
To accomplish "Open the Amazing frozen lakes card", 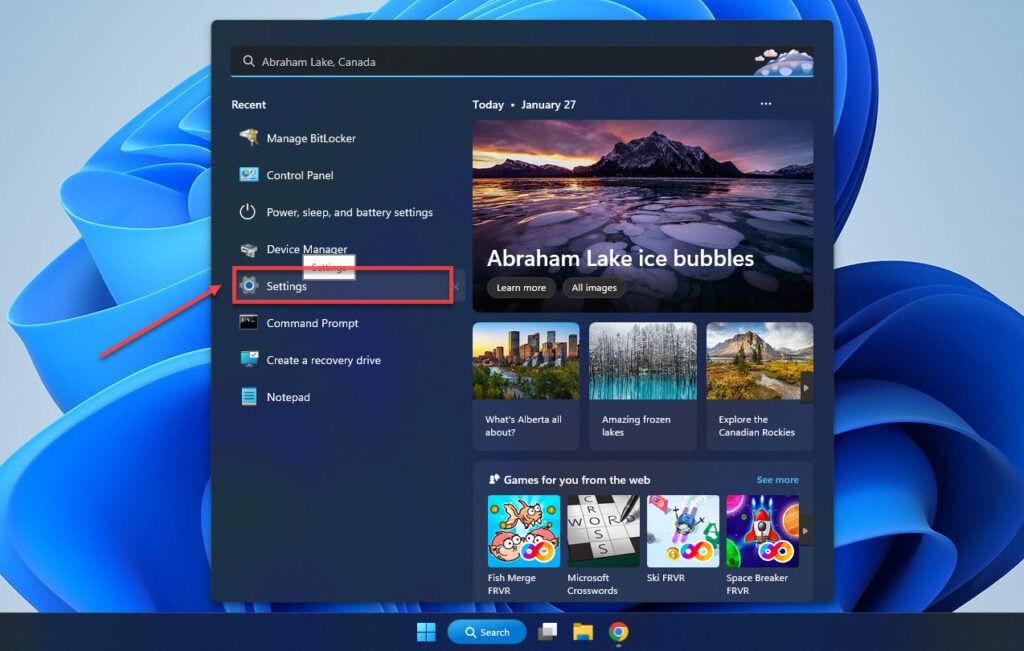I will pyautogui.click(x=643, y=386).
